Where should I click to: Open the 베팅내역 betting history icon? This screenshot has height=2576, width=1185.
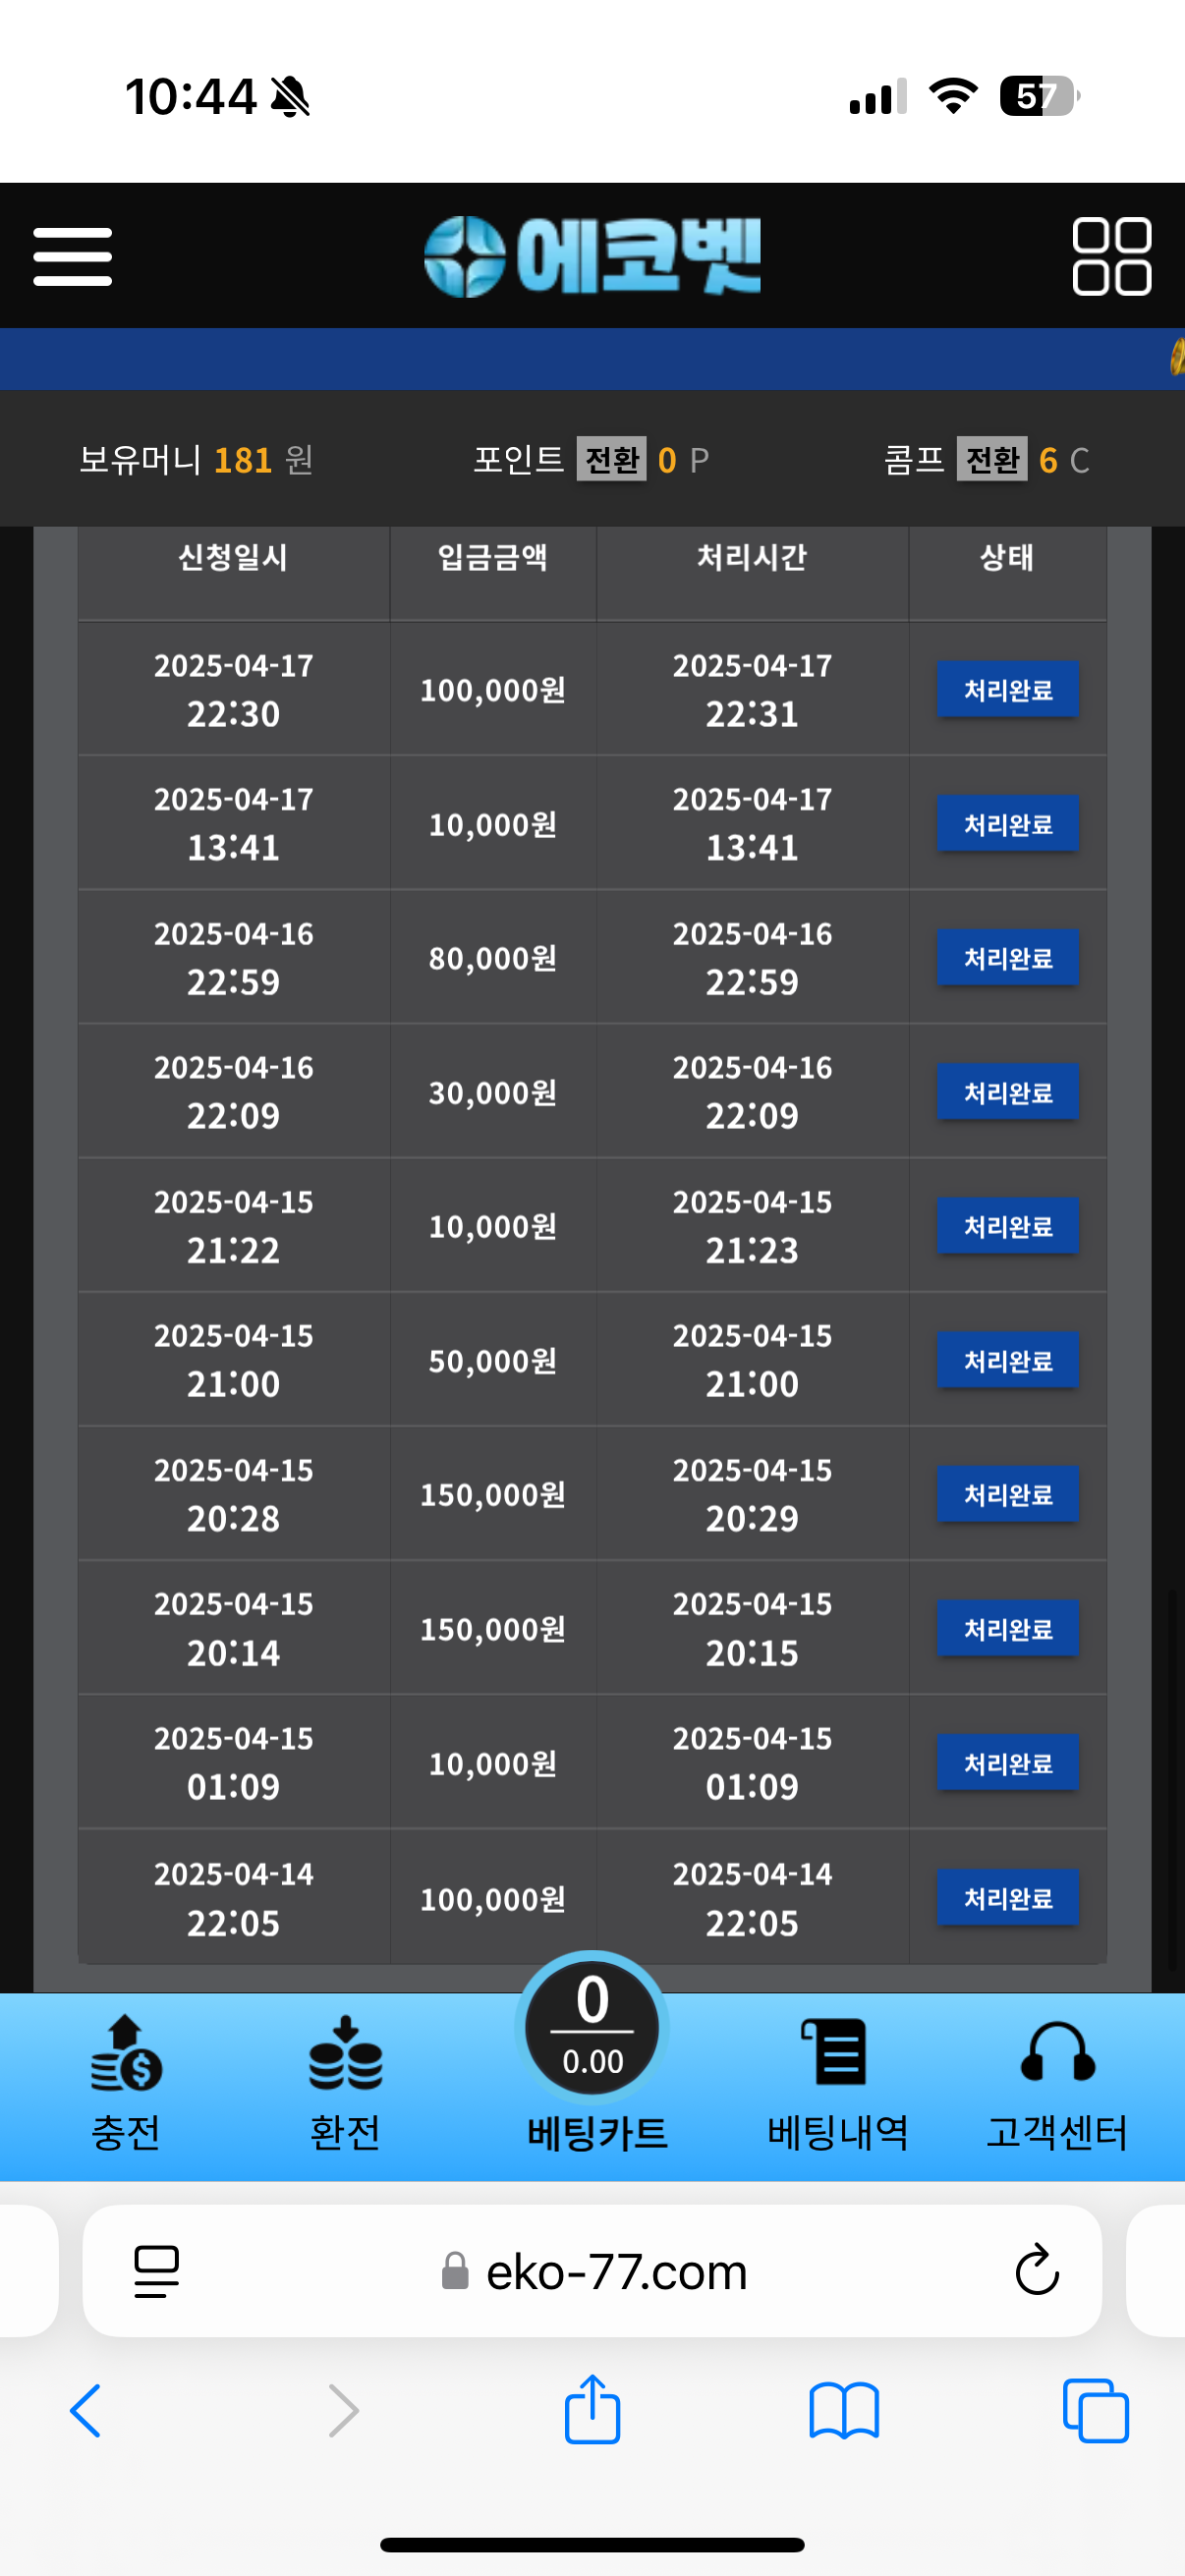click(x=837, y=2055)
